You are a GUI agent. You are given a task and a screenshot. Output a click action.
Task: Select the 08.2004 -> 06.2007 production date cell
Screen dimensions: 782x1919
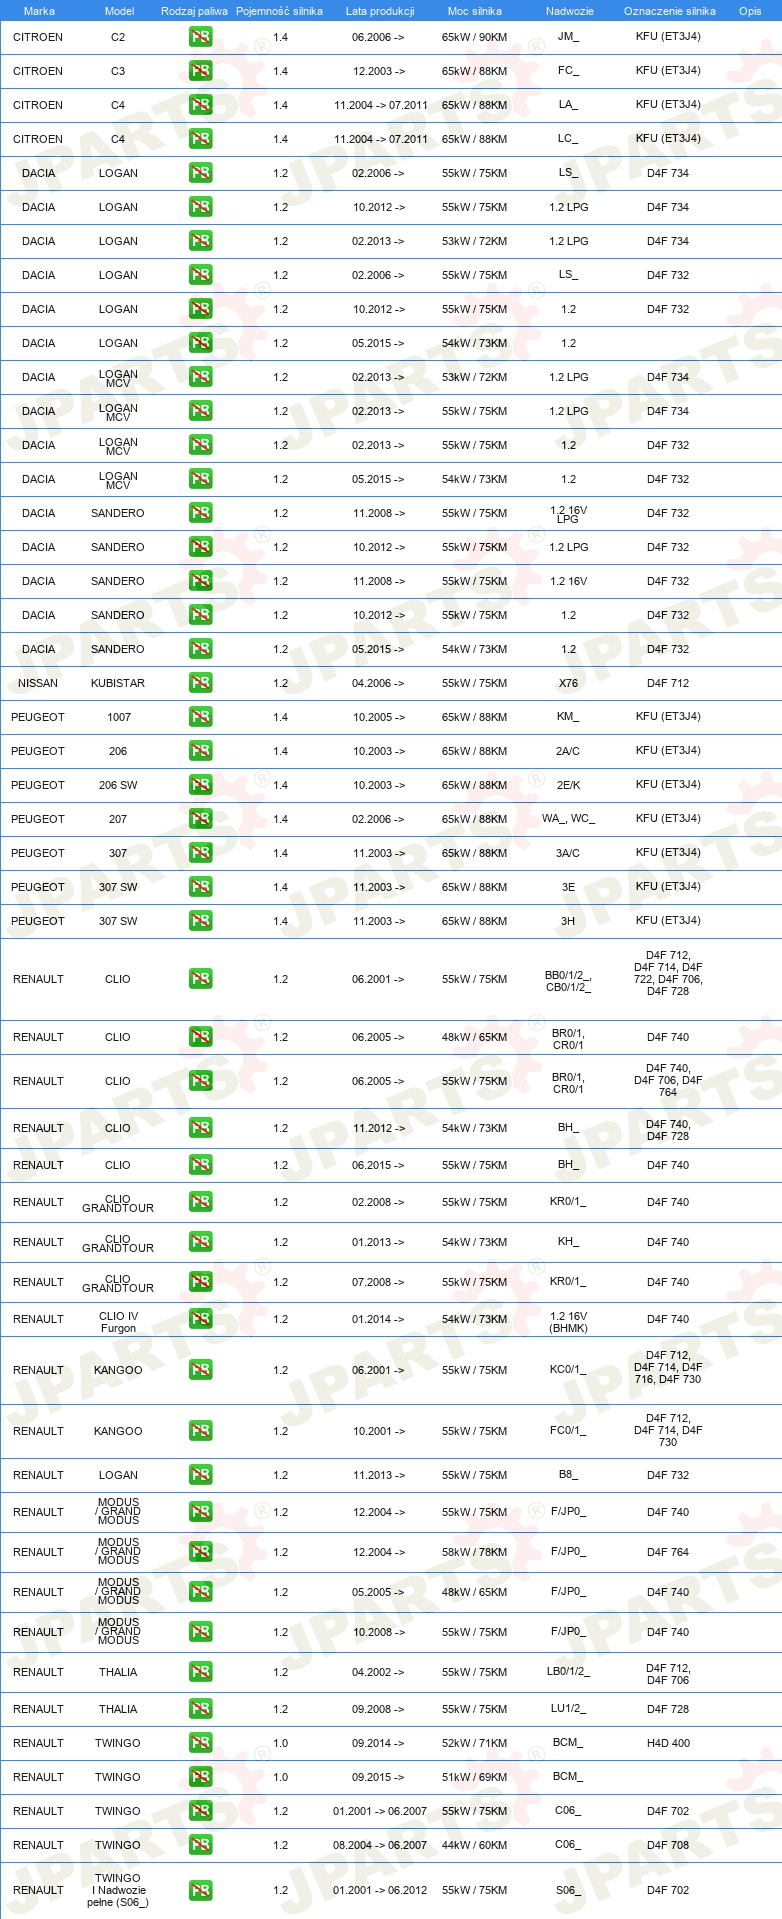pyautogui.click(x=380, y=1845)
